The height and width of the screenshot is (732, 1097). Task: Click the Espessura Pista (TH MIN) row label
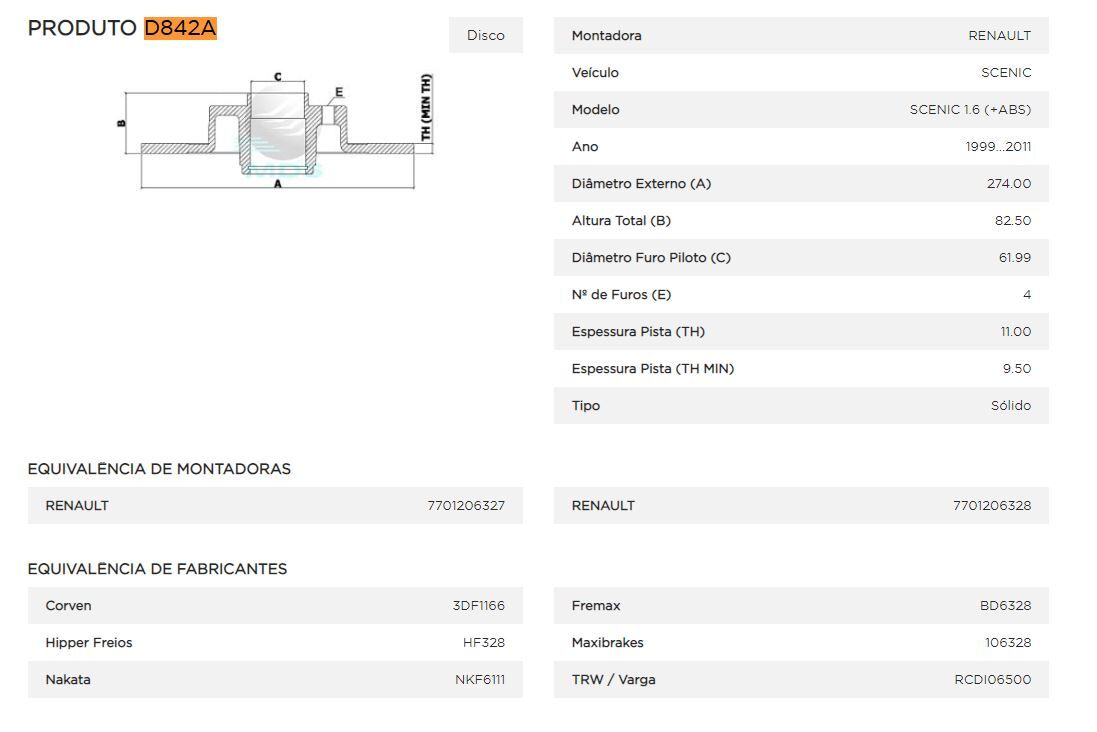[x=652, y=369]
